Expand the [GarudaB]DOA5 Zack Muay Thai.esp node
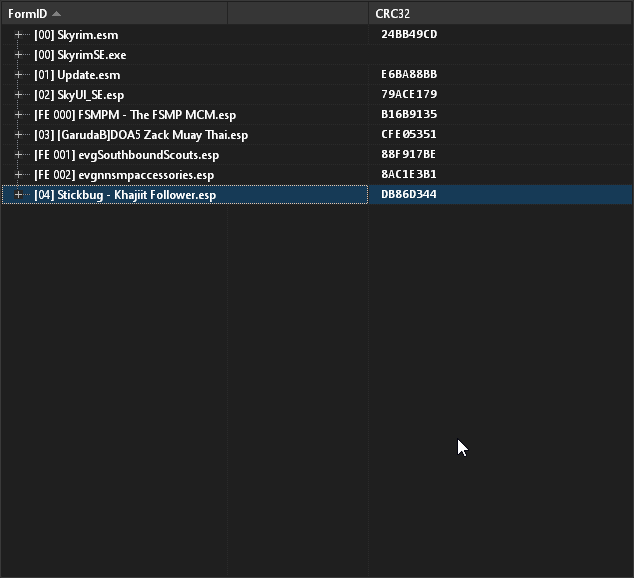The width and height of the screenshot is (634, 578). [x=18, y=135]
